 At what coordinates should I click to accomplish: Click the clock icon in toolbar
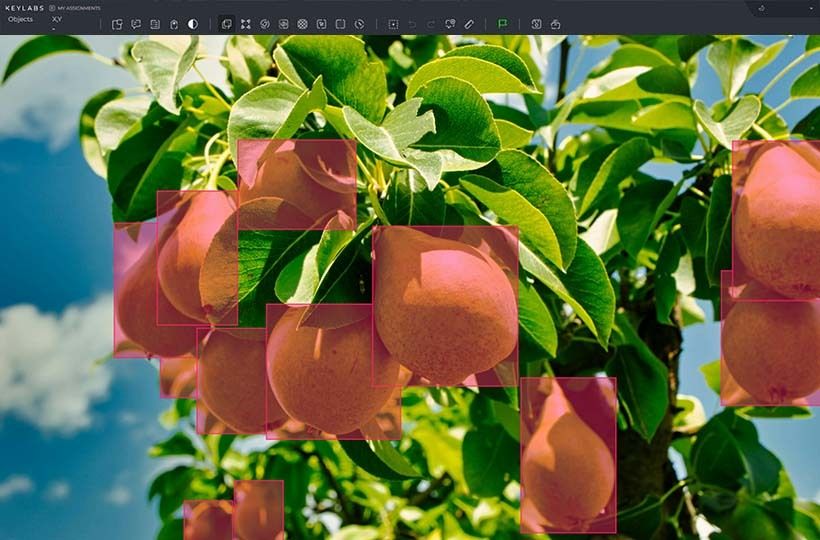(359, 24)
